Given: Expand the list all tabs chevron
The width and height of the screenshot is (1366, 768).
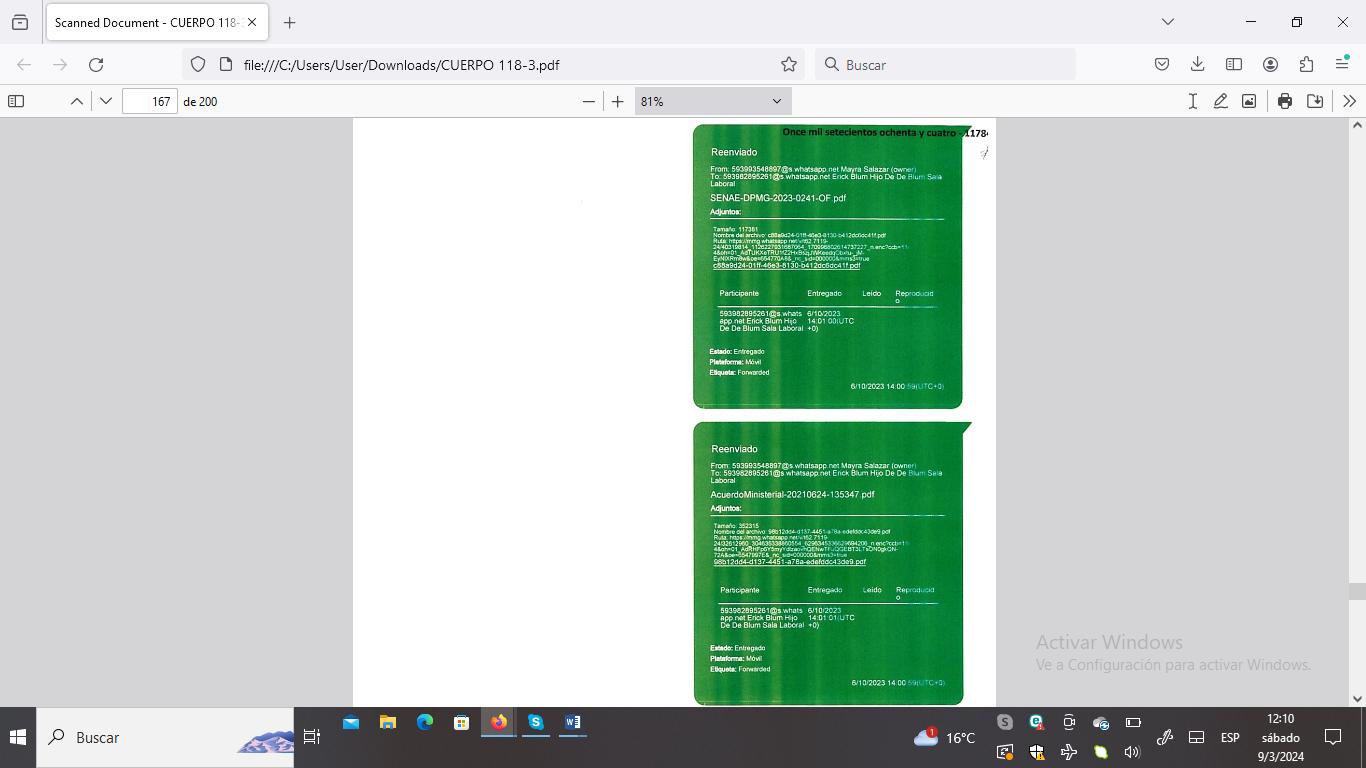Looking at the screenshot, I should click(1167, 22).
